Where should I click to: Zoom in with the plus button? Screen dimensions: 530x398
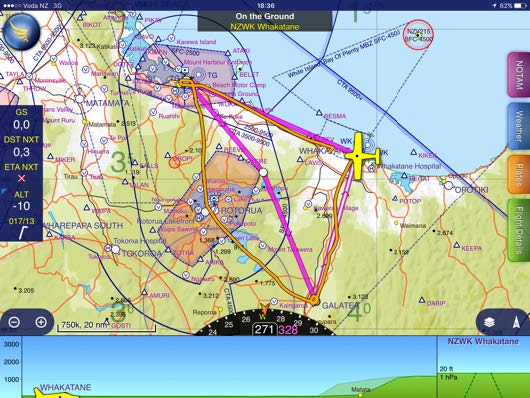[41, 322]
